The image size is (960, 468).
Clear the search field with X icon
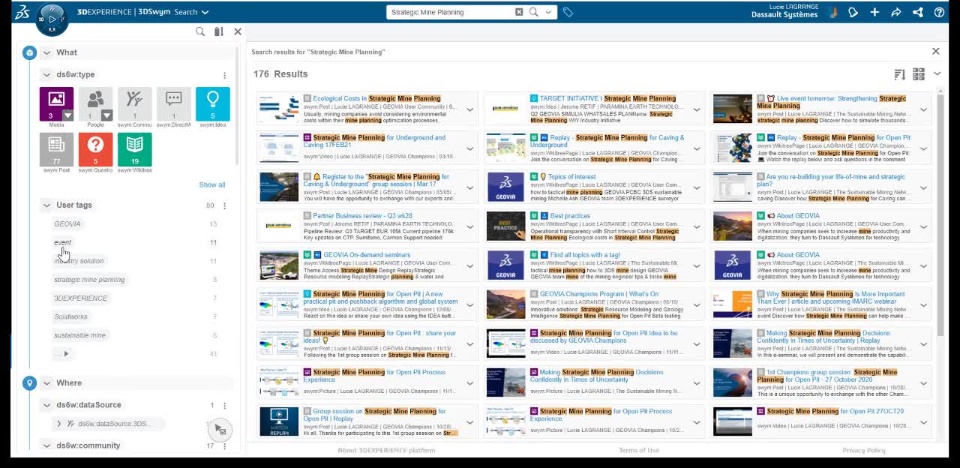(519, 12)
